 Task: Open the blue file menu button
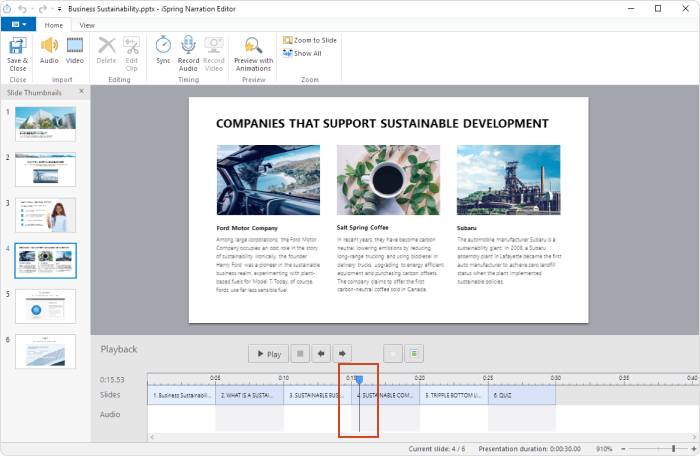click(18, 25)
